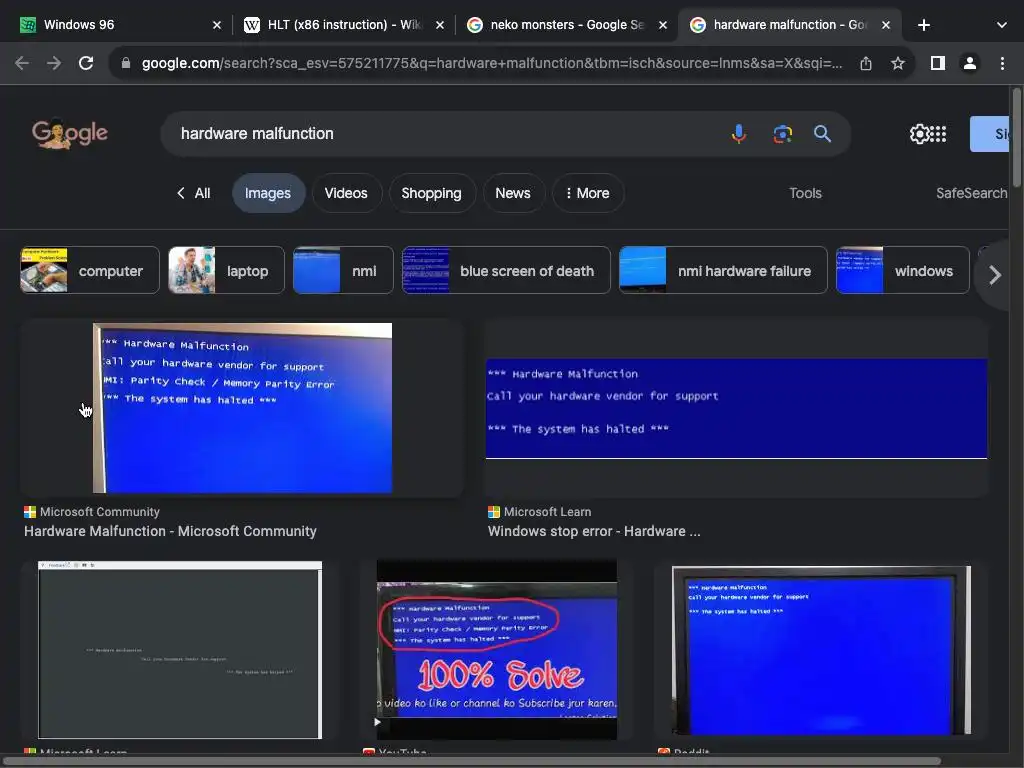The width and height of the screenshot is (1024, 768).
Task: Click the horizontal scrollbar at bottom
Action: click(473, 761)
